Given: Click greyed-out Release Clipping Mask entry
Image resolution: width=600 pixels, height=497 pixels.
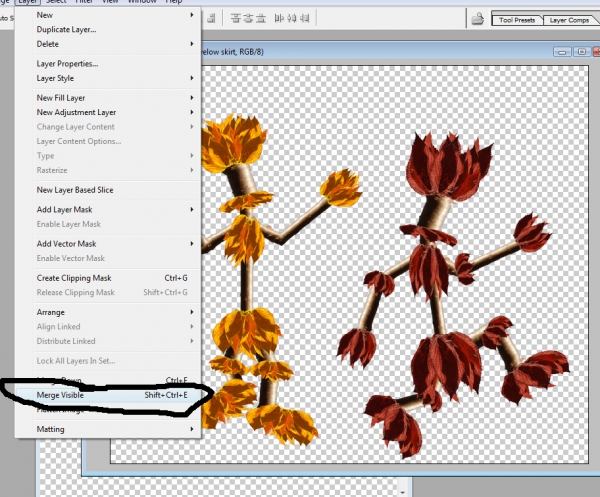Looking at the screenshot, I should [x=108, y=293].
